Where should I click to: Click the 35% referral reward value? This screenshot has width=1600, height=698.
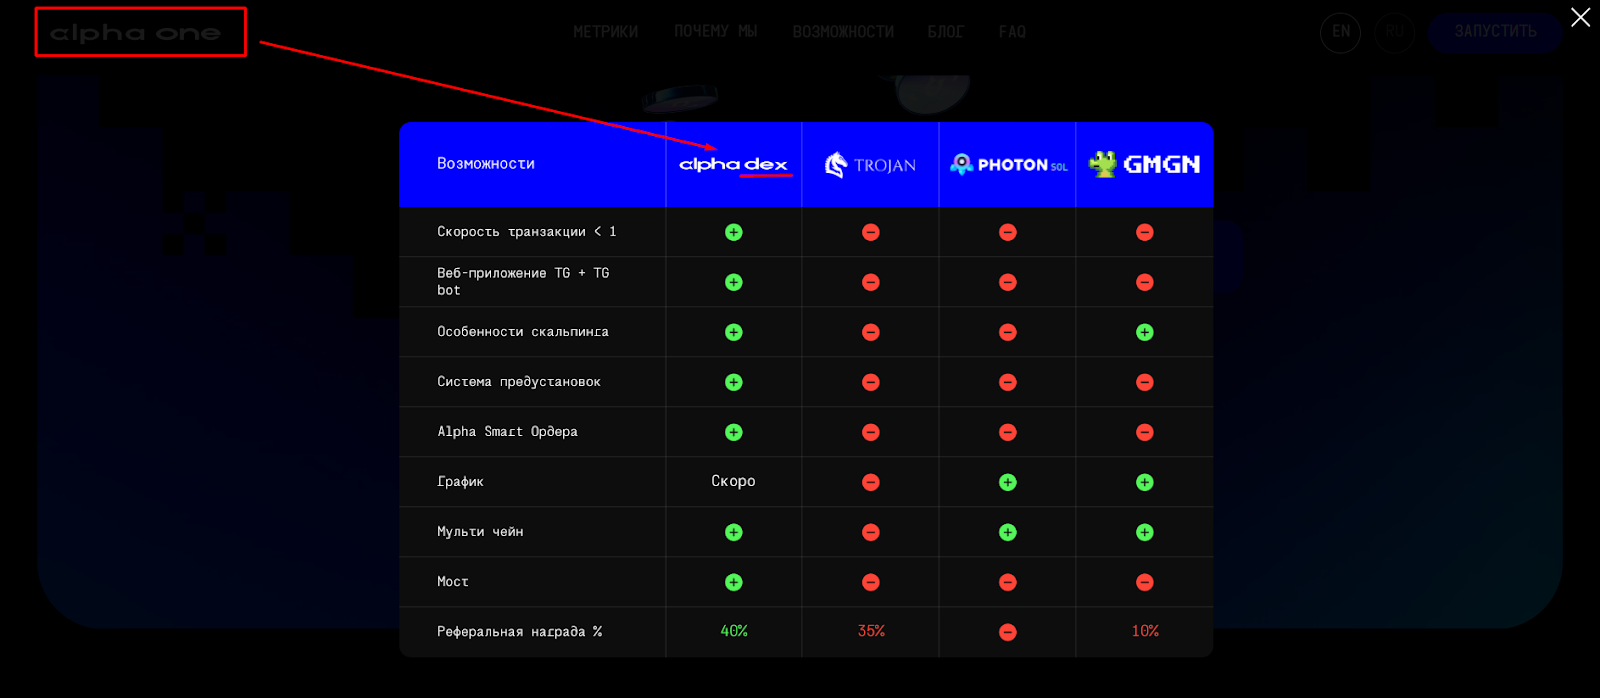click(x=871, y=631)
